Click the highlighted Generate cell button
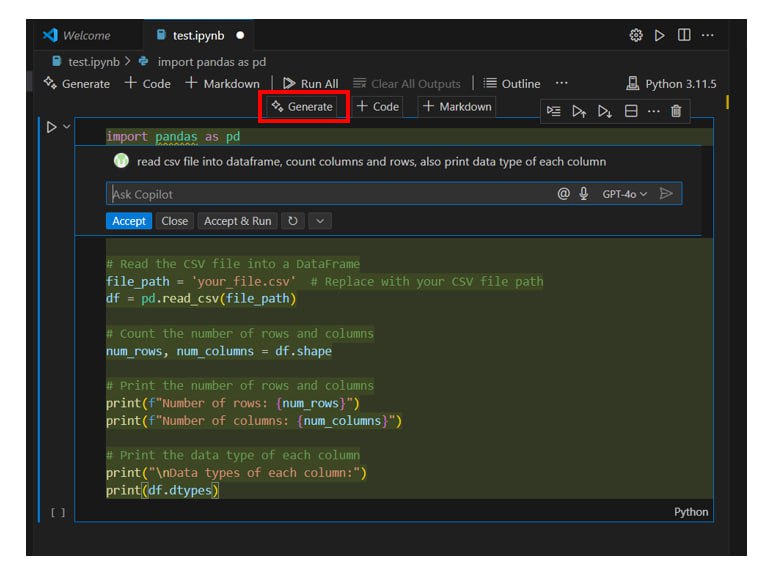 tap(302, 107)
